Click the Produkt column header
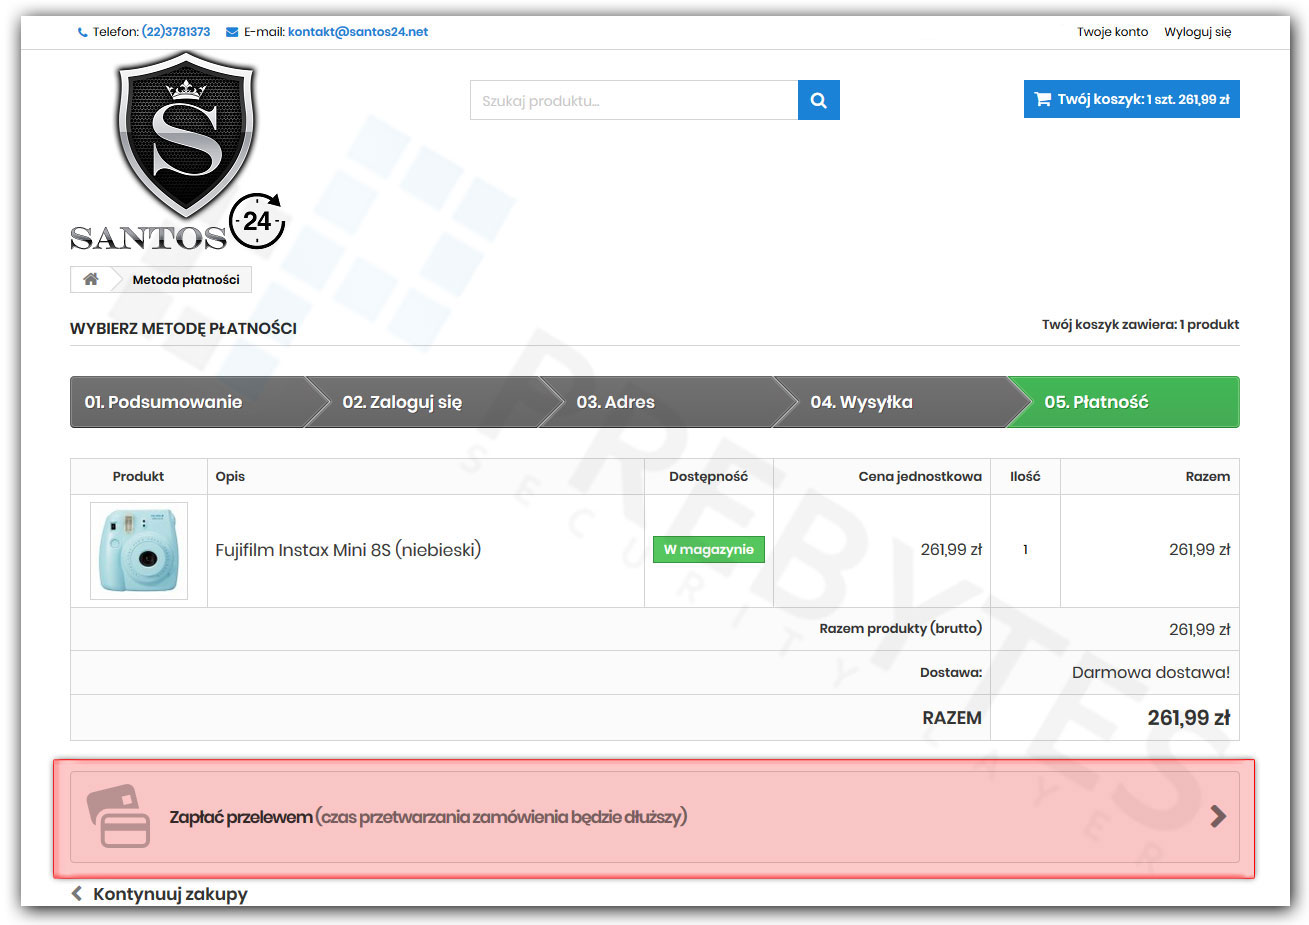This screenshot has width=1309, height=925. pos(138,477)
